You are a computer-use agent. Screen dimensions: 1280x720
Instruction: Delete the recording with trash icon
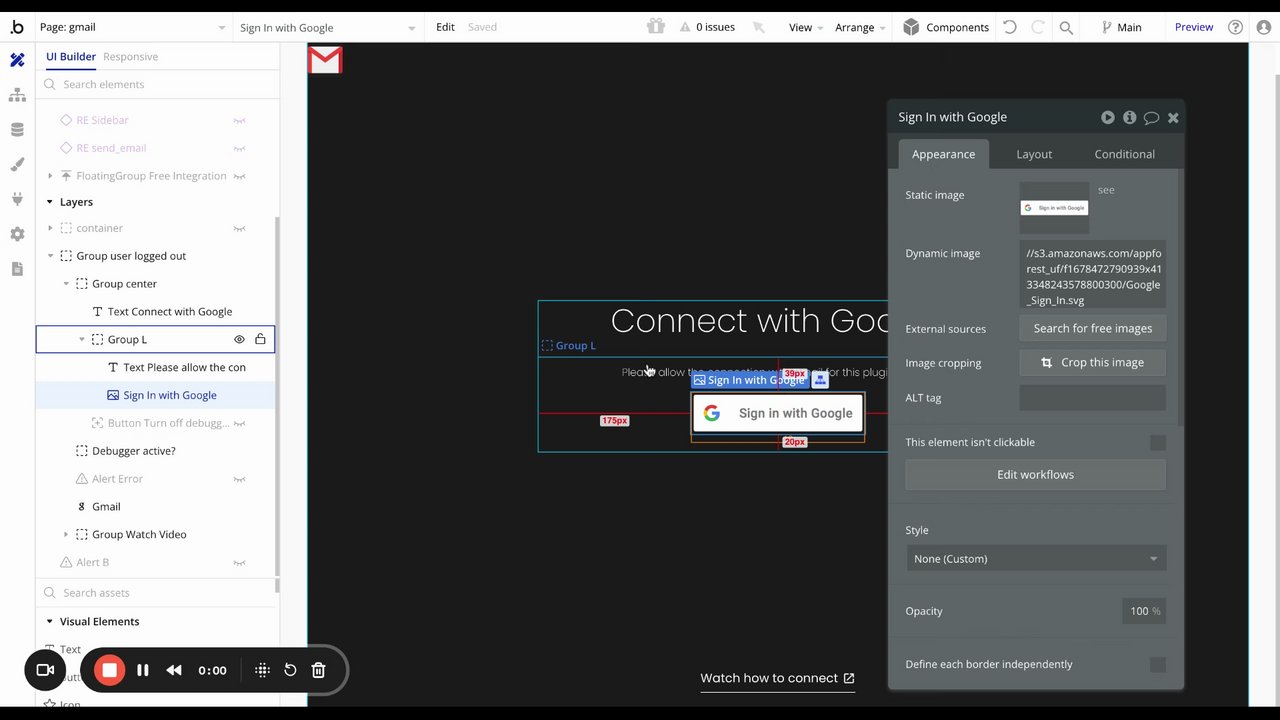tap(318, 670)
